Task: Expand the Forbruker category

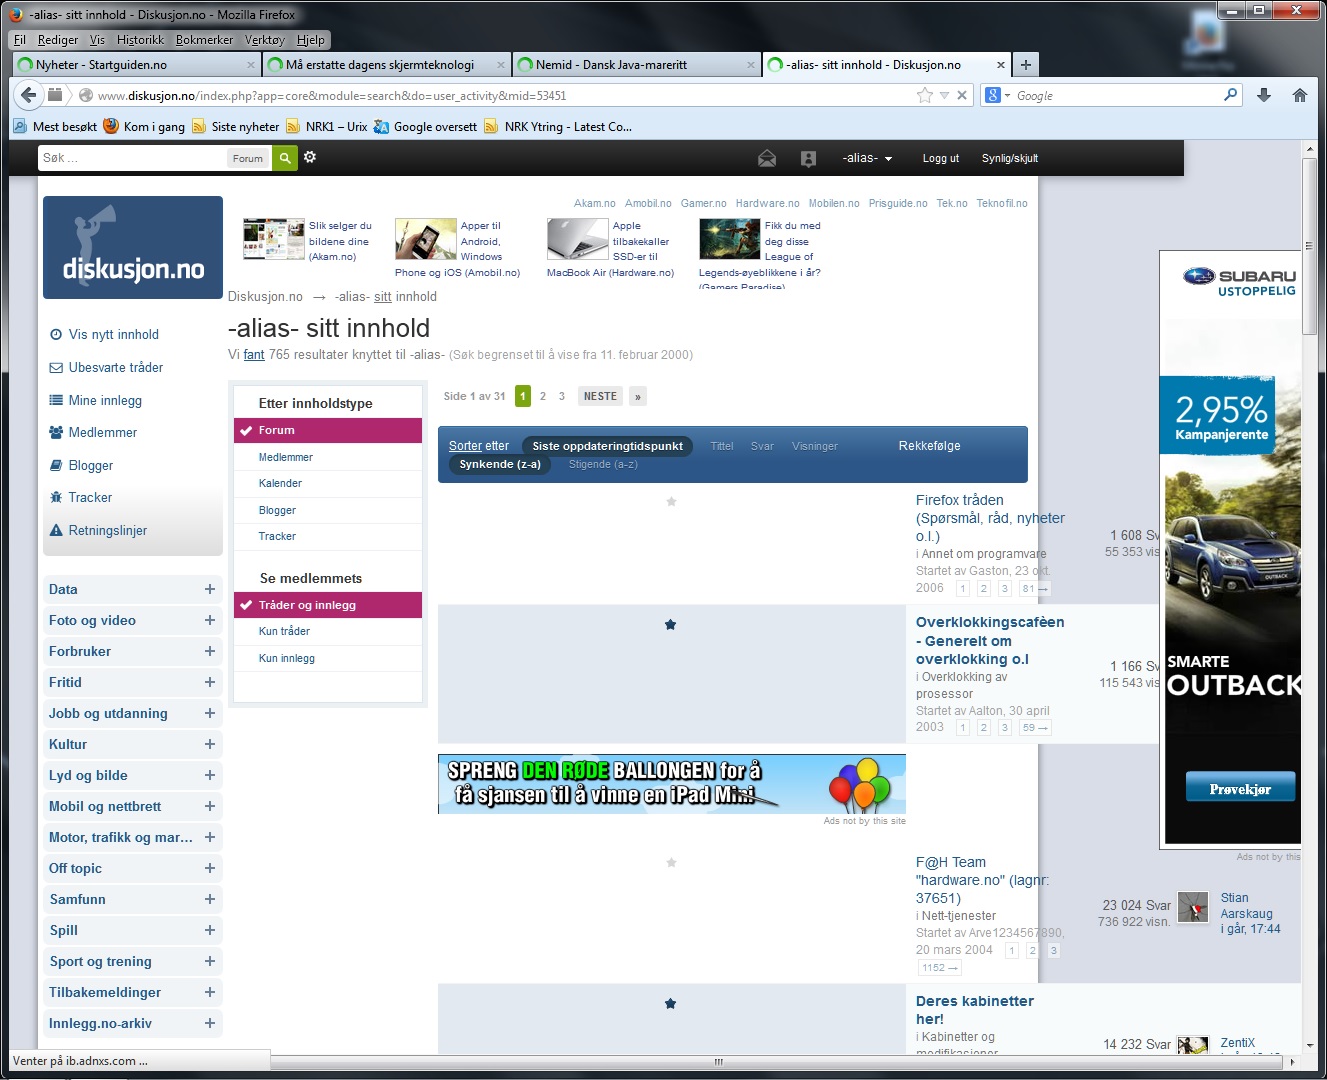Action: tap(210, 651)
